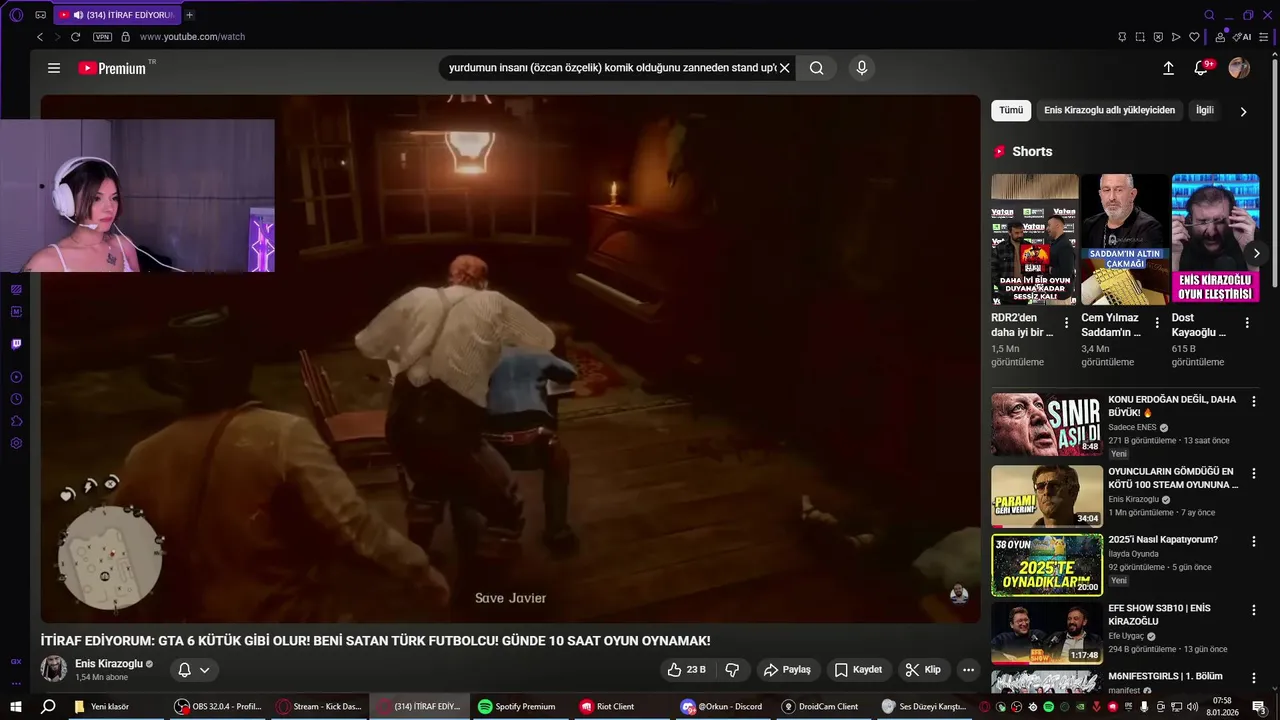The height and width of the screenshot is (720, 1280).
Task: Clear the YouTube search box text
Action: (x=785, y=68)
